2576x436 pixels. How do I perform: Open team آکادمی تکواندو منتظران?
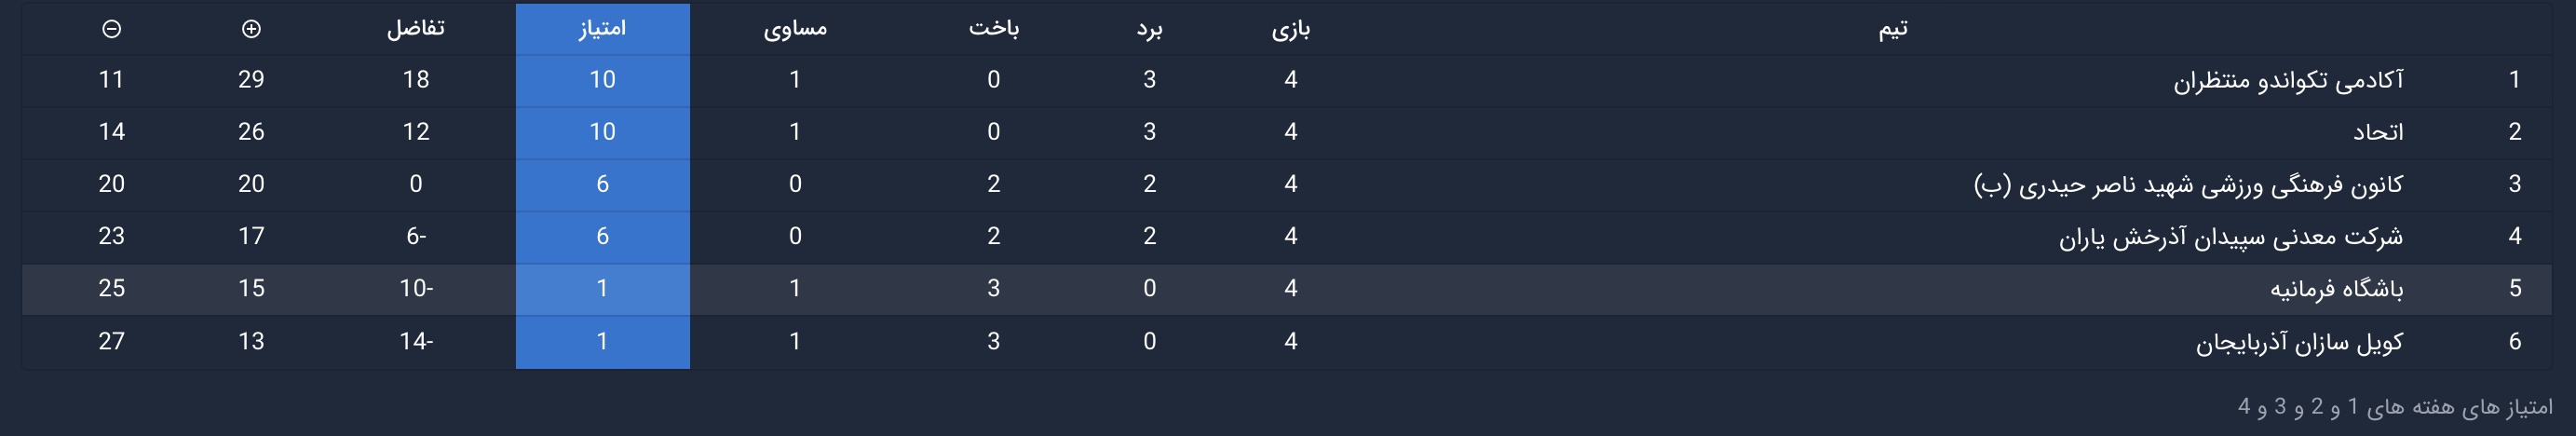point(2288,80)
